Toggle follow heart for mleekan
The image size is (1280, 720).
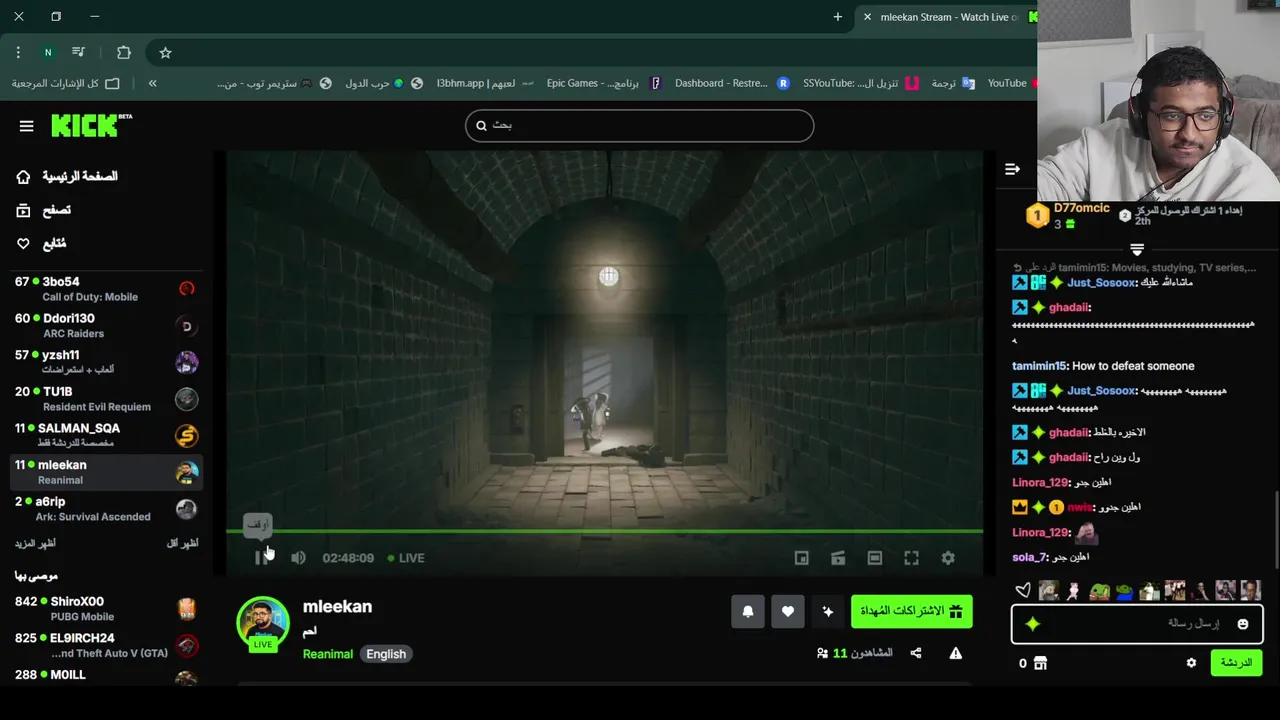pos(788,611)
